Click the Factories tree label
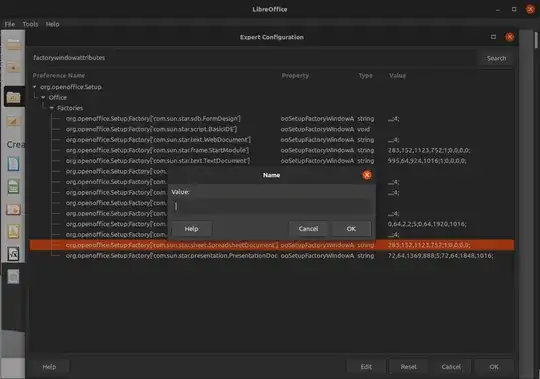The width and height of the screenshot is (540, 379). (70, 108)
